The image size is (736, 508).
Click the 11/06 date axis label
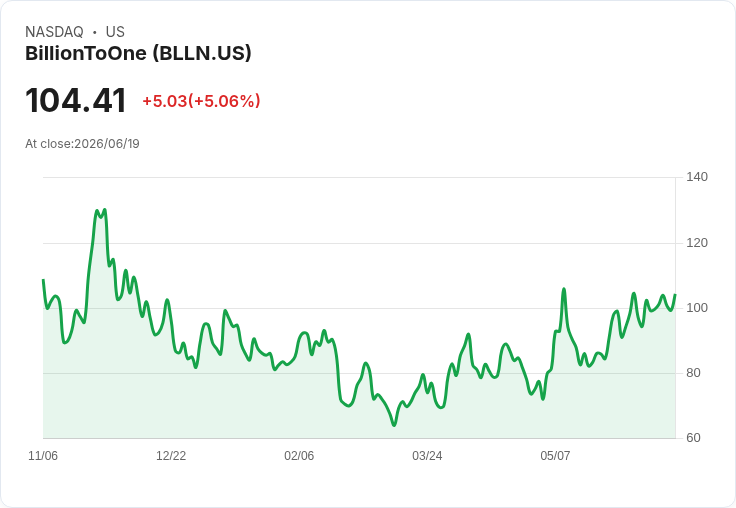[x=43, y=455]
